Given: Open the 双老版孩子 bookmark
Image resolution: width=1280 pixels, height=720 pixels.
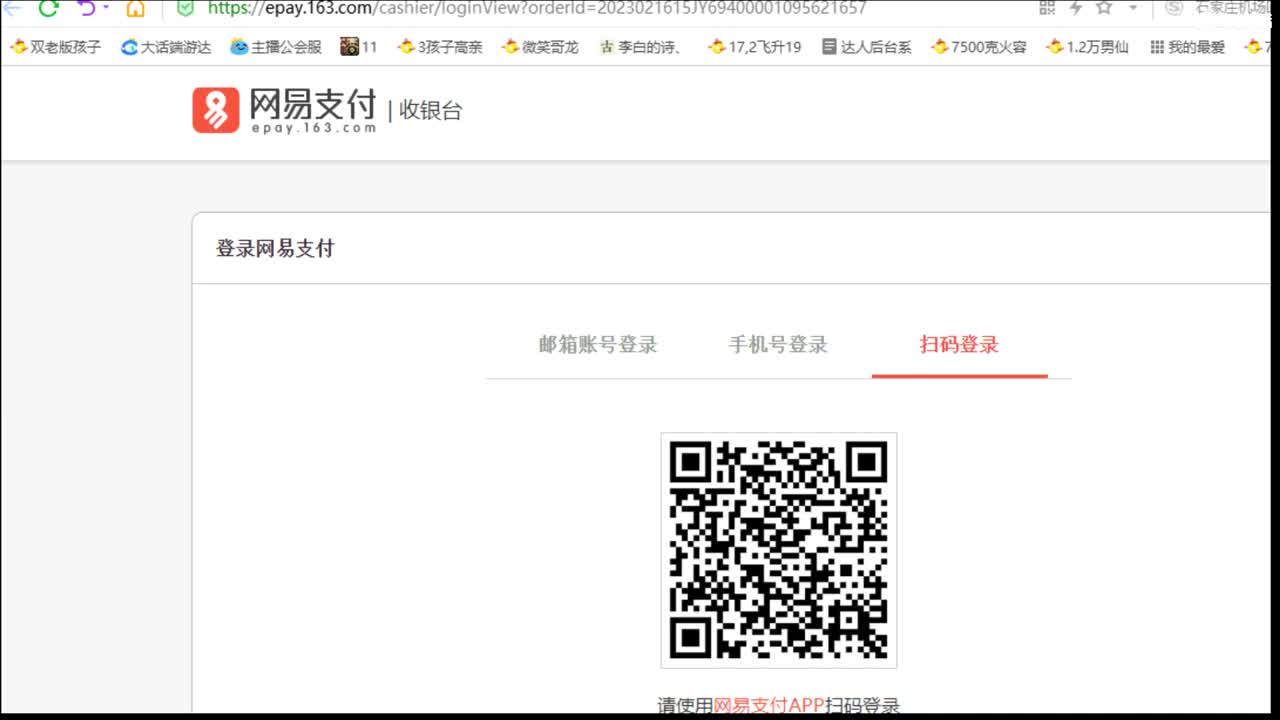Looking at the screenshot, I should pos(56,47).
